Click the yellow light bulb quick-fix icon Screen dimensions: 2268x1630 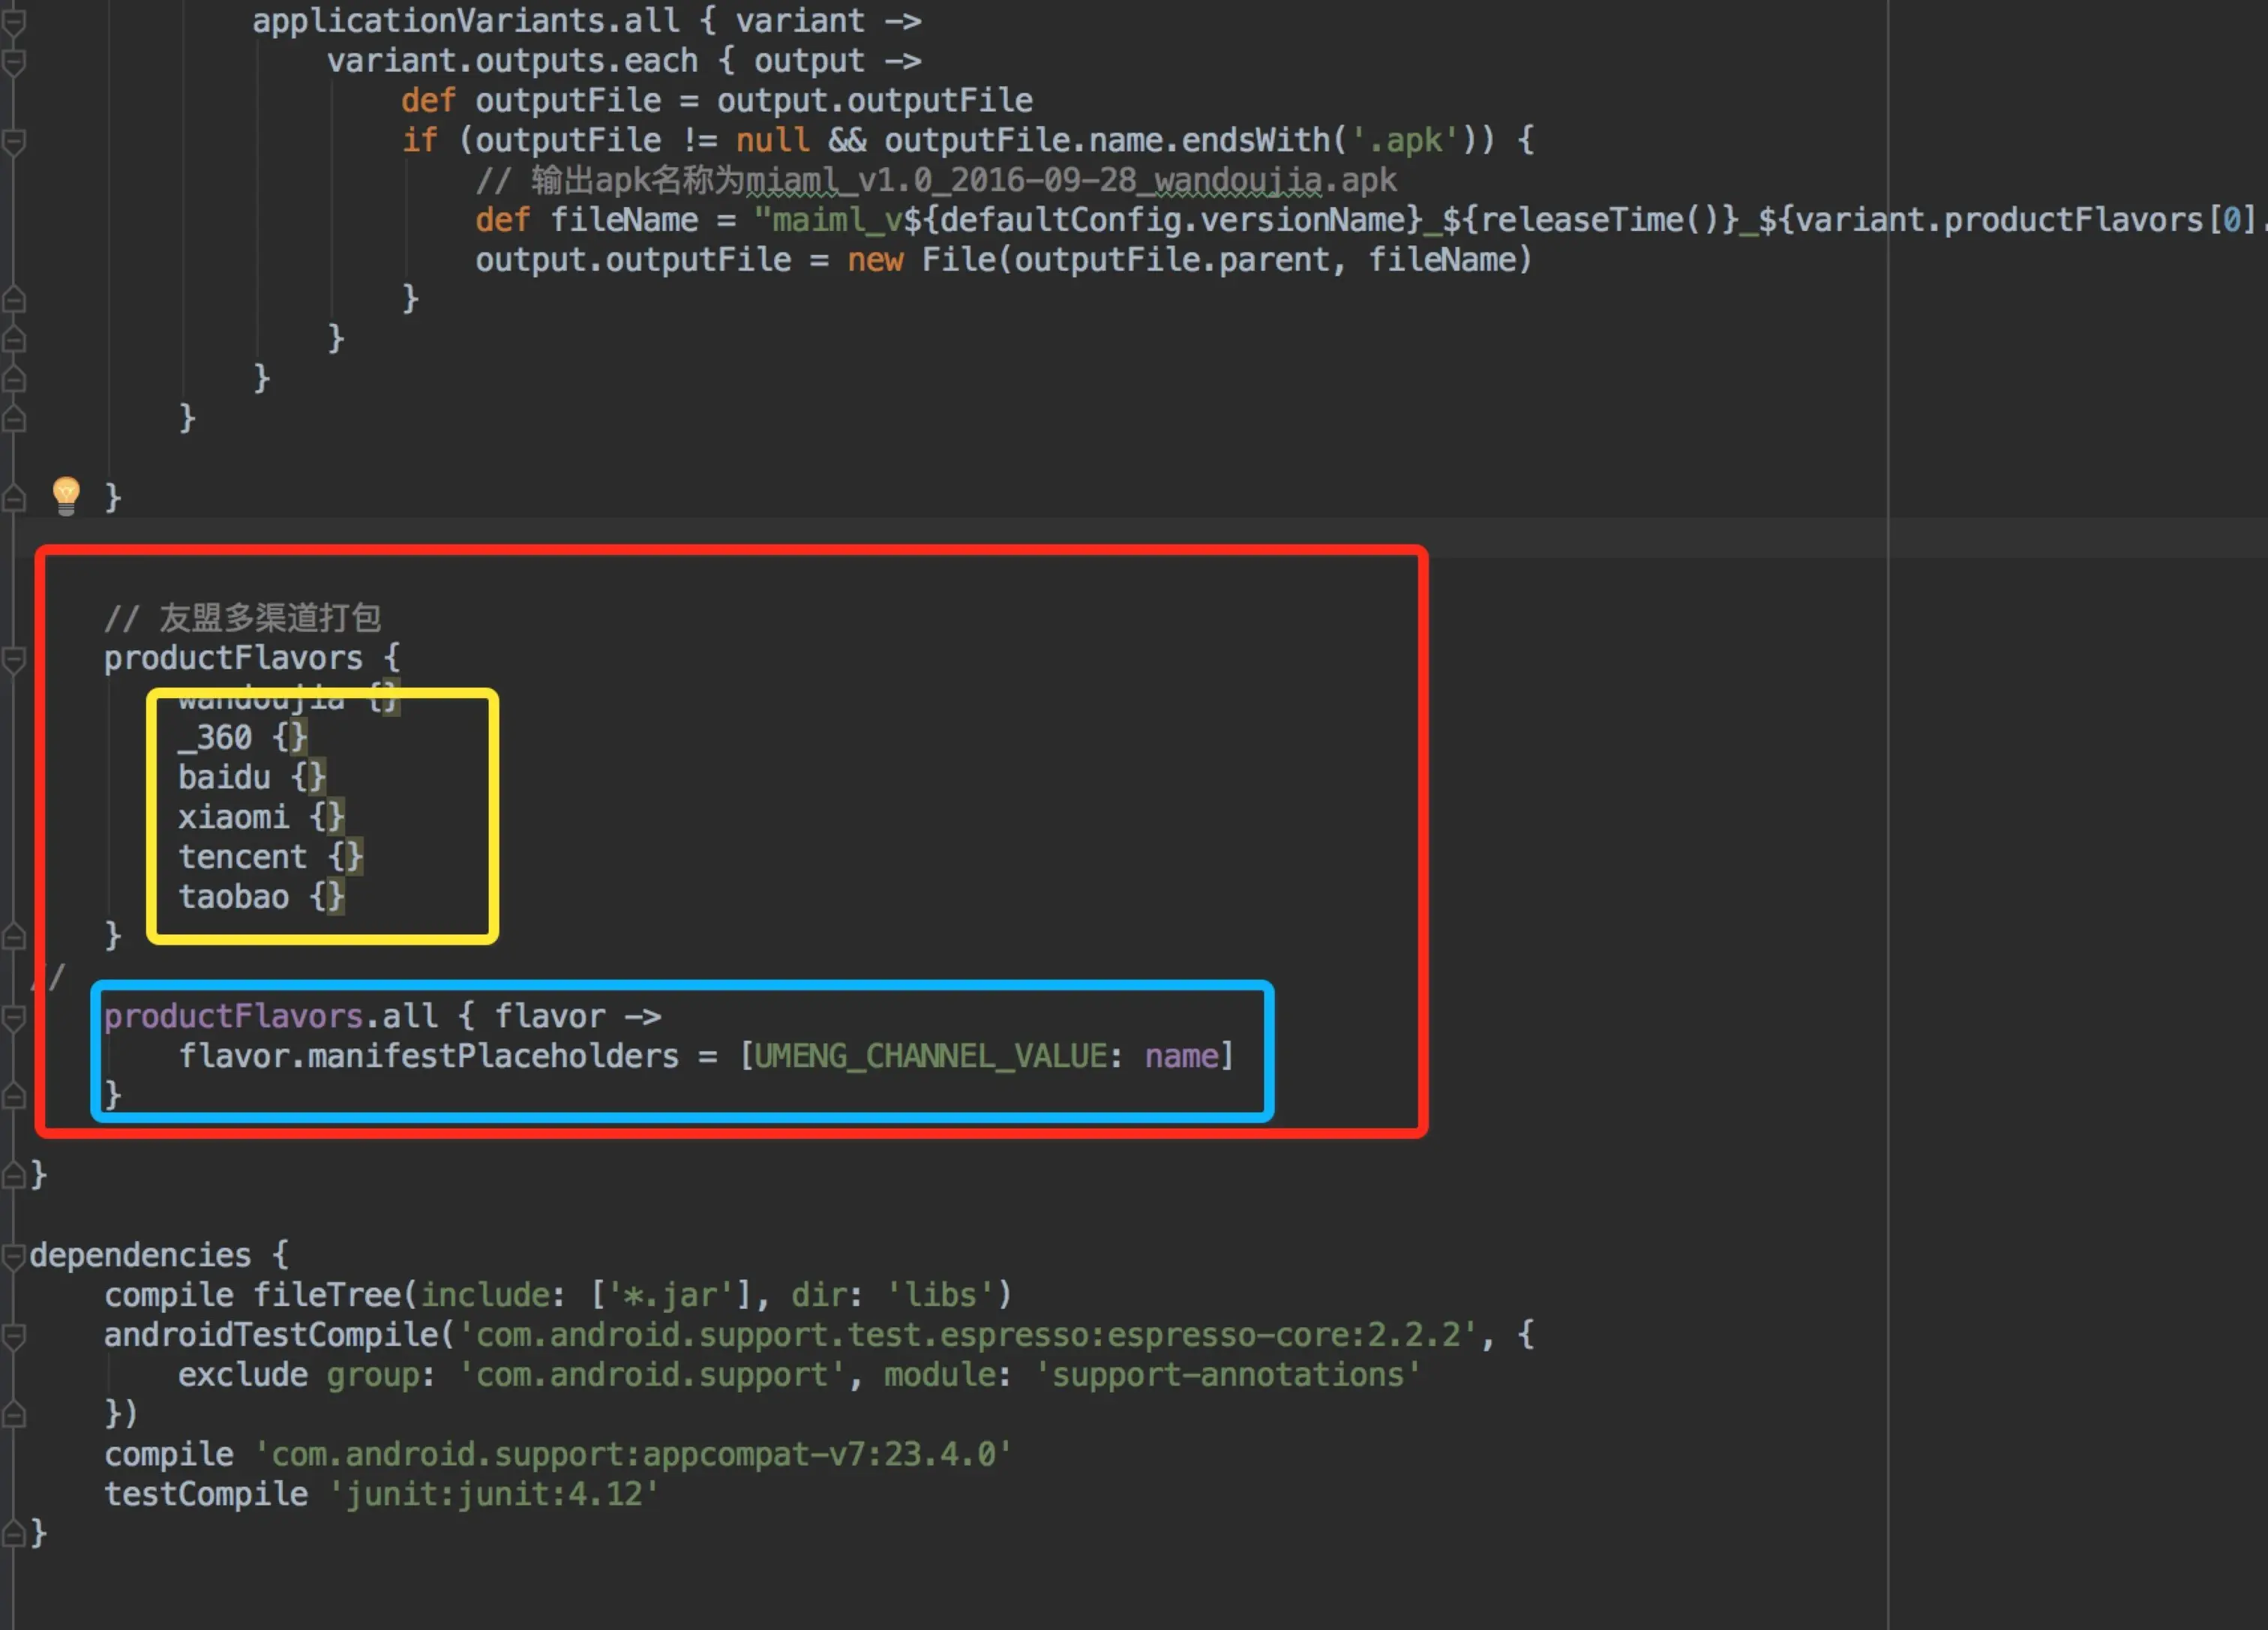pyautogui.click(x=66, y=494)
